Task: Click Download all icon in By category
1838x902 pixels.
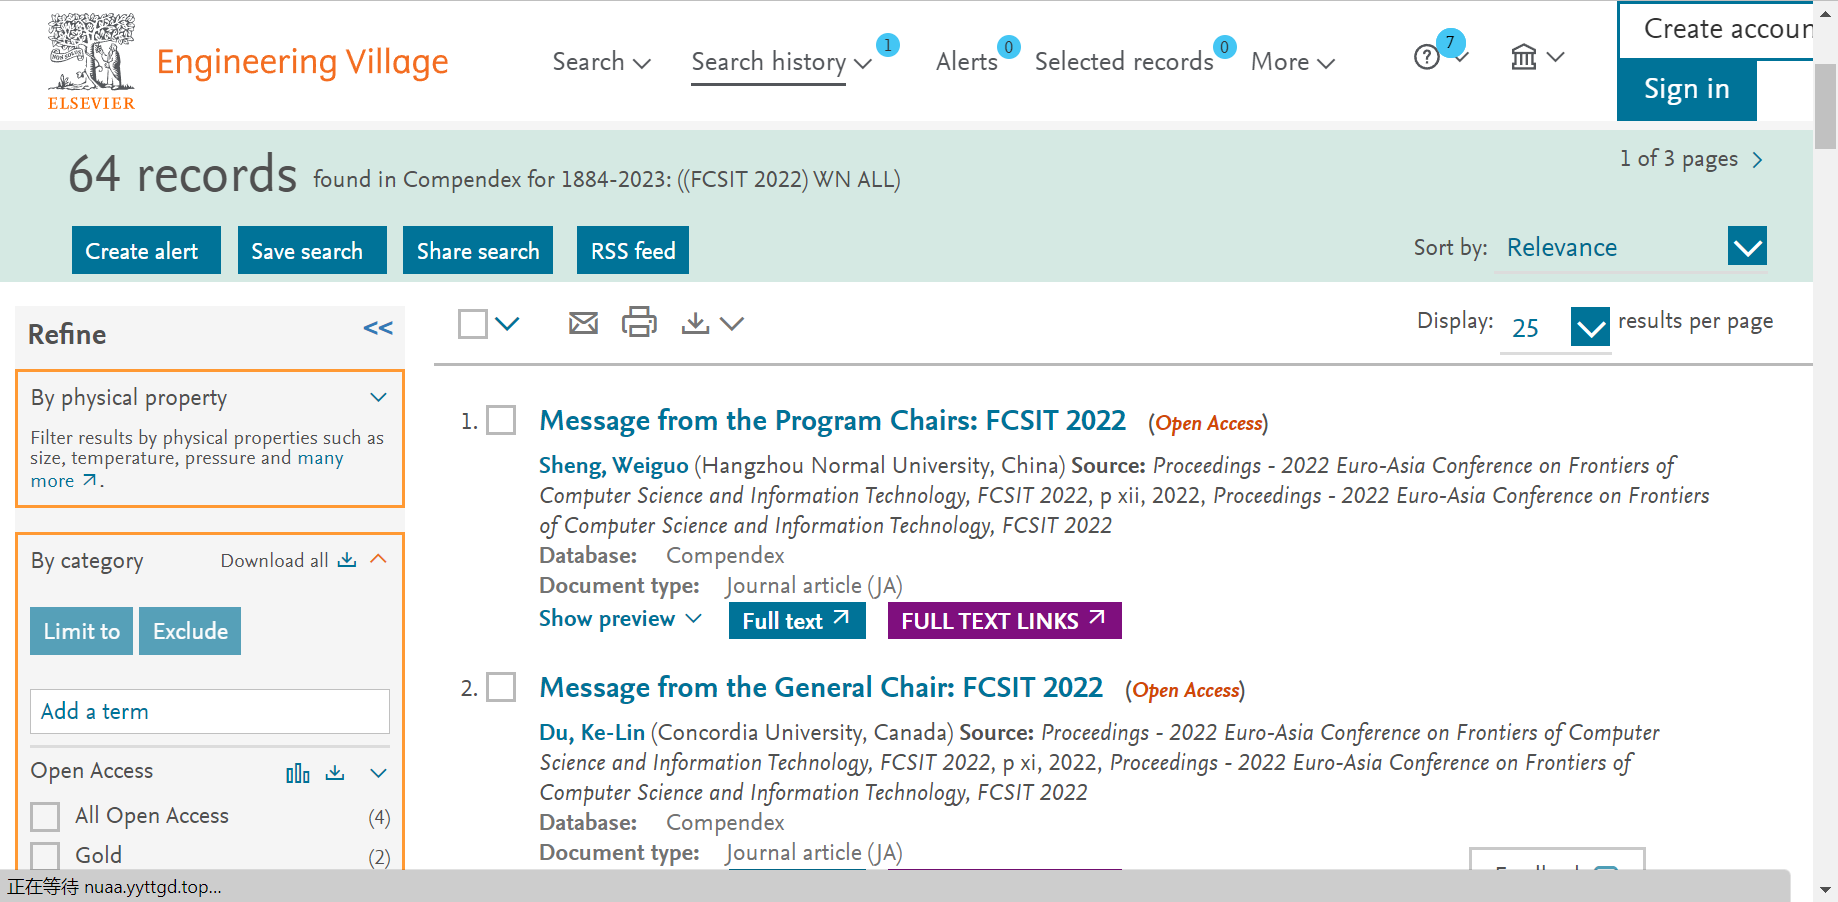Action: tap(347, 560)
